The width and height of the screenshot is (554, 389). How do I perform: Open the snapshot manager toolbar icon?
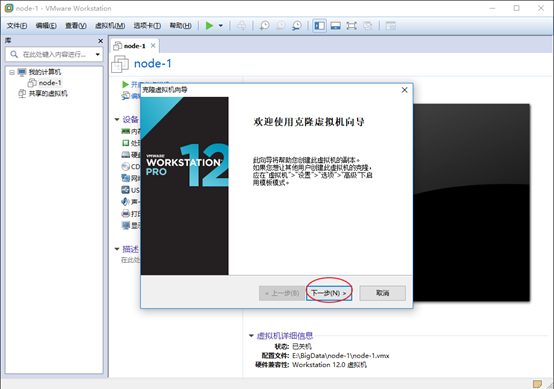[x=297, y=25]
